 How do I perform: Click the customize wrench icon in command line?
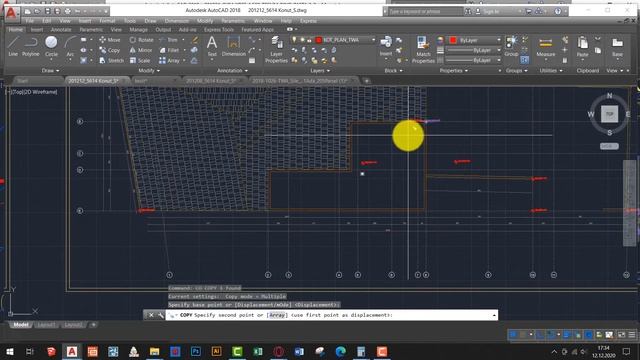click(160, 315)
